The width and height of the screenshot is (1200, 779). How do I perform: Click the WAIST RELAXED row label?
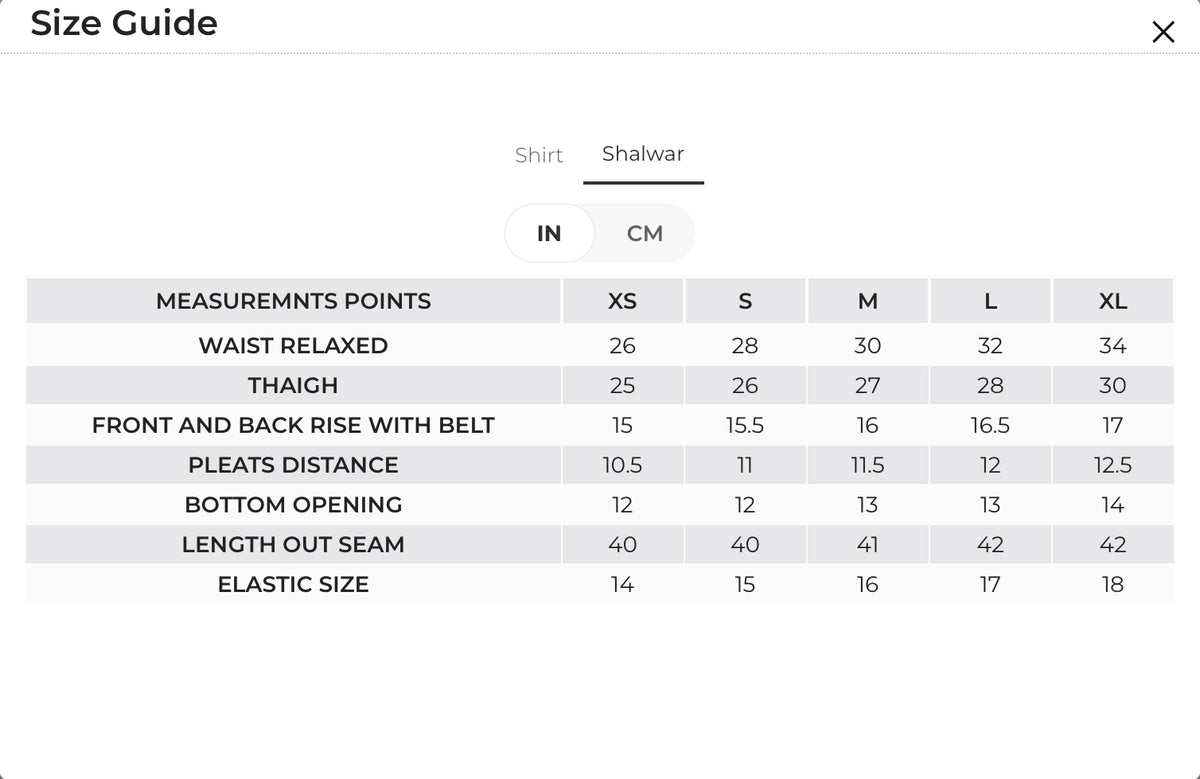pos(293,346)
